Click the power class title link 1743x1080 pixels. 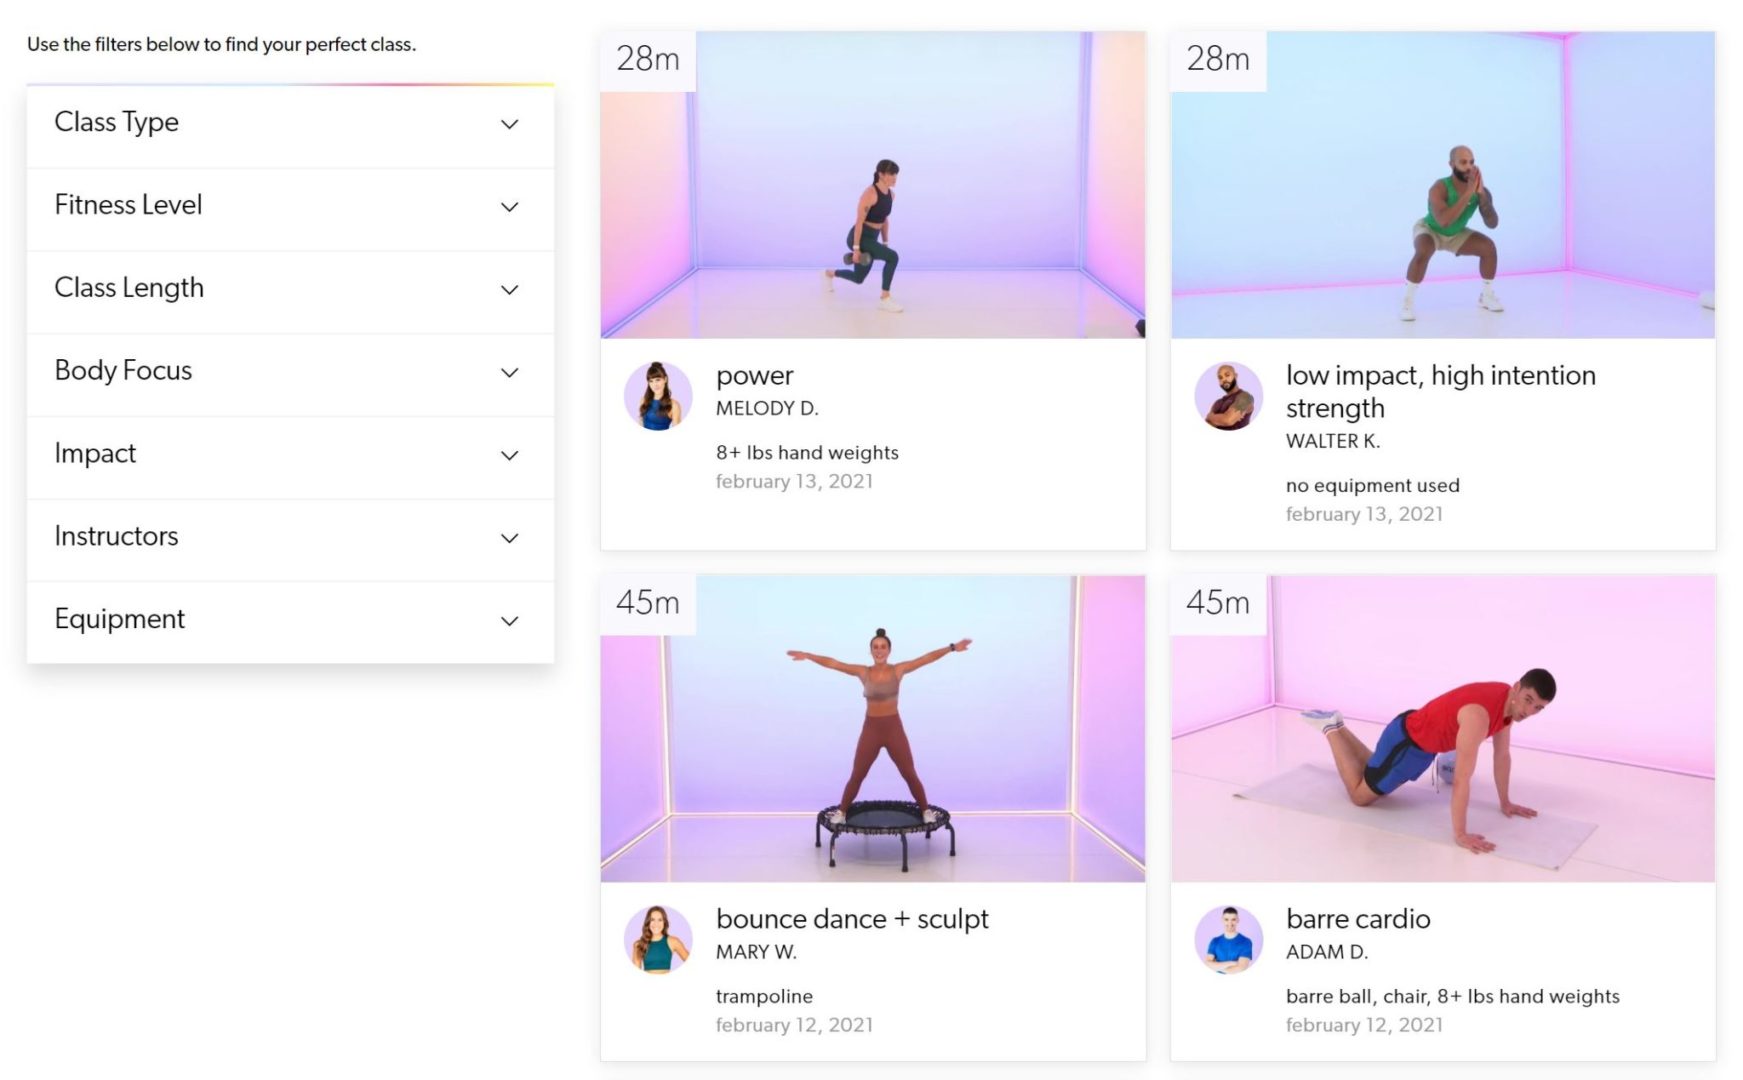pyautogui.click(x=755, y=376)
